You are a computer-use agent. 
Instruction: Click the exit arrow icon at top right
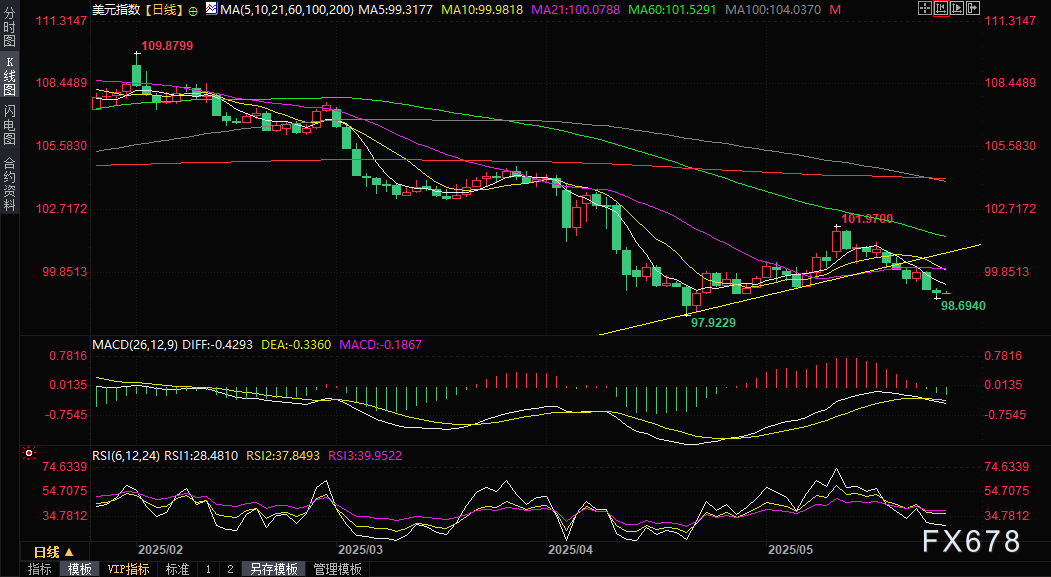coord(973,9)
